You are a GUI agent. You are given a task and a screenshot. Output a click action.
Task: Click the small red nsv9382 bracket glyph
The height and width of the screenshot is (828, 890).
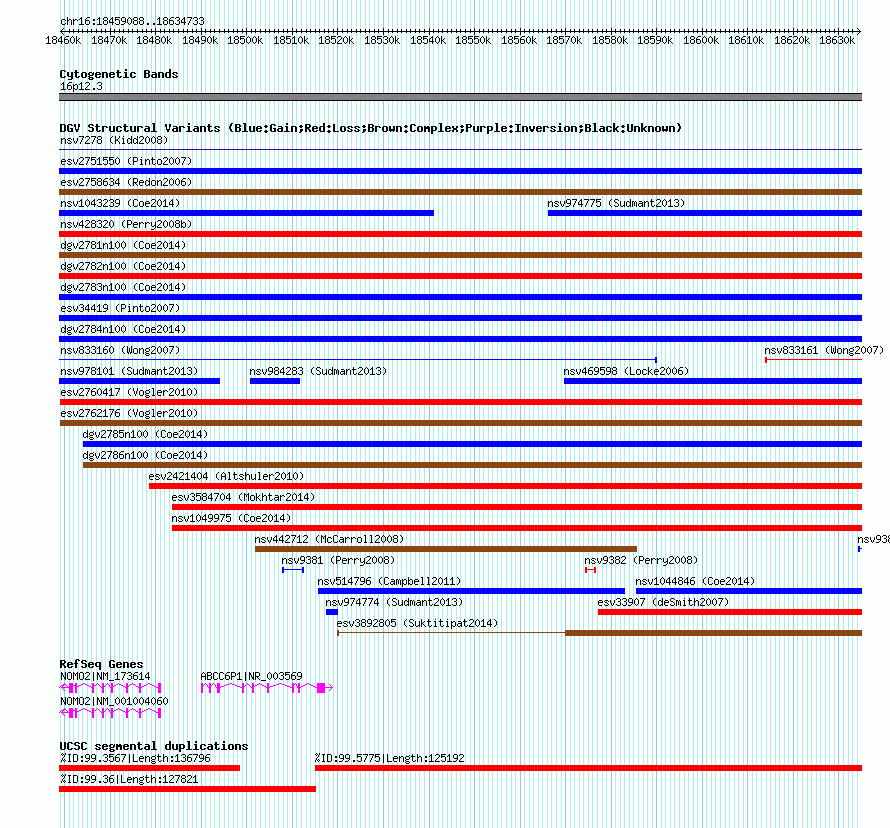[x=590, y=570]
